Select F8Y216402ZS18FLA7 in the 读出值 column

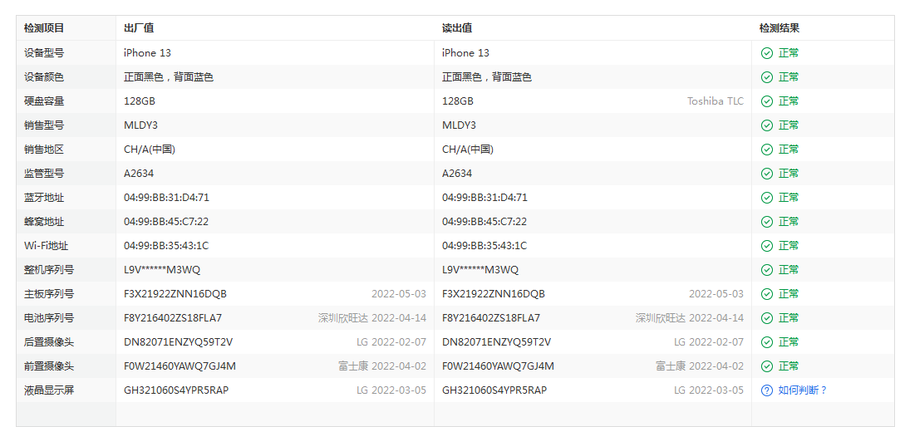(x=491, y=318)
